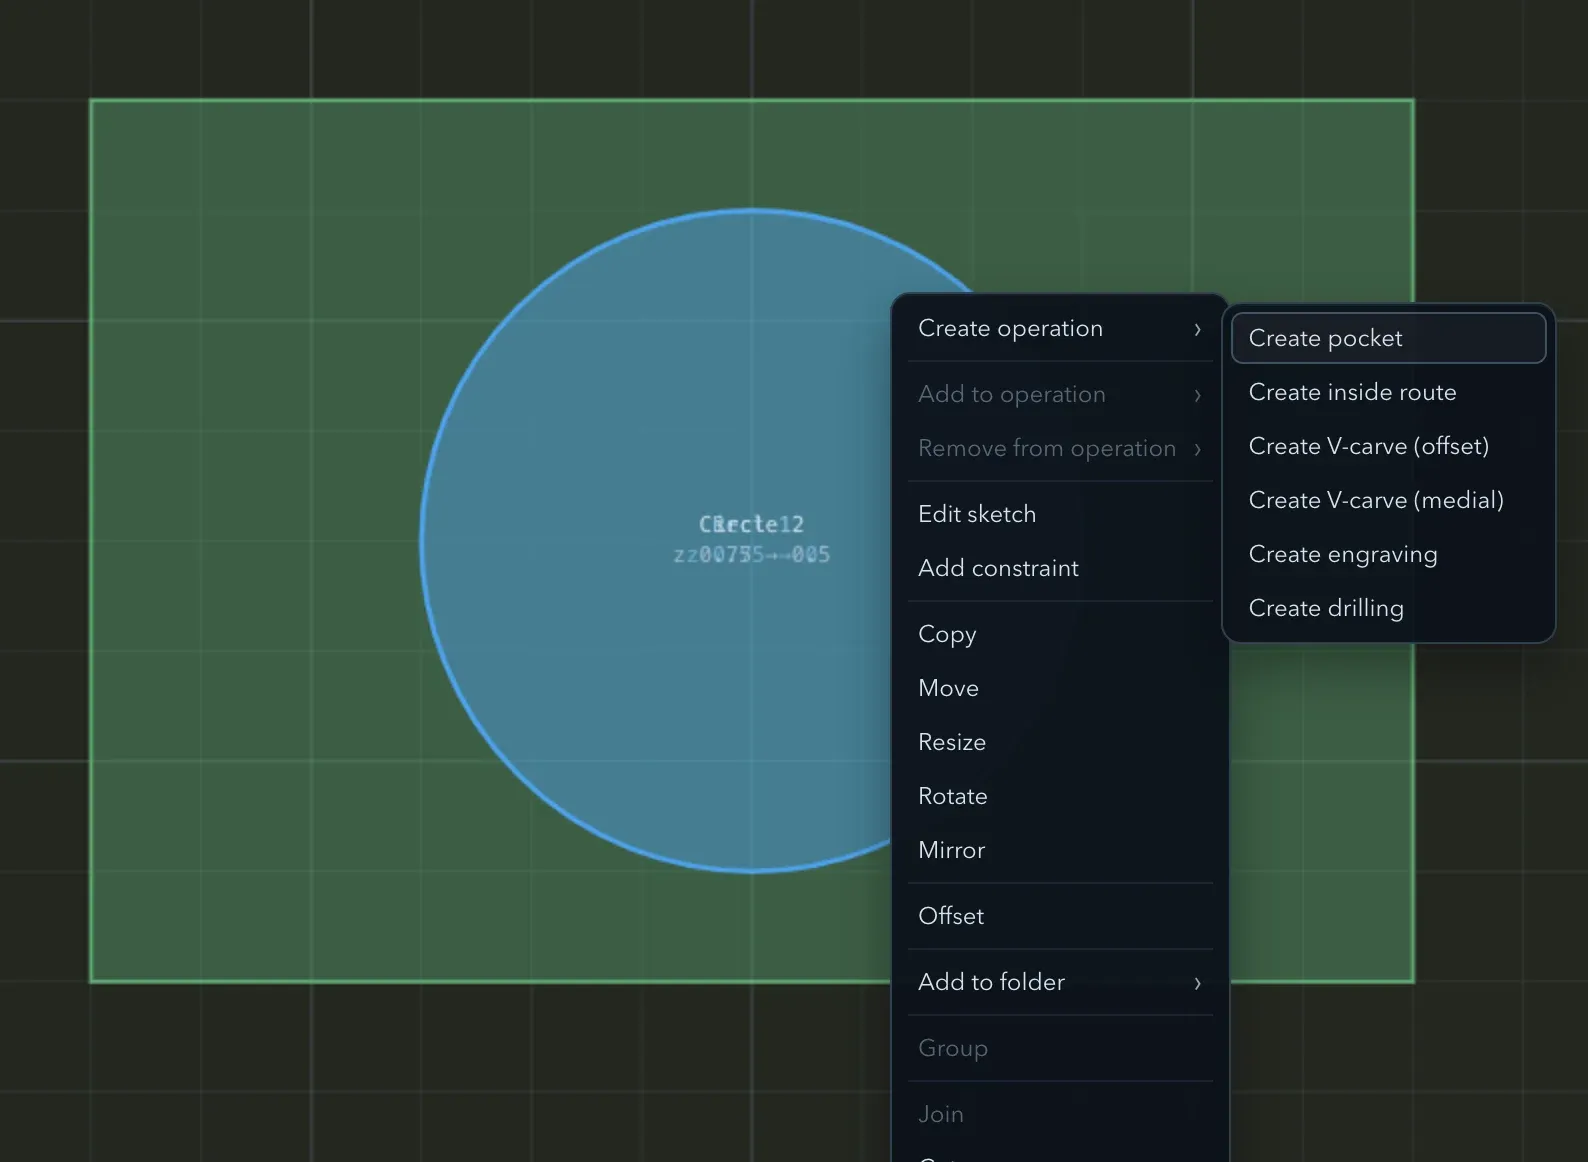Select Create engraving option

click(x=1388, y=554)
